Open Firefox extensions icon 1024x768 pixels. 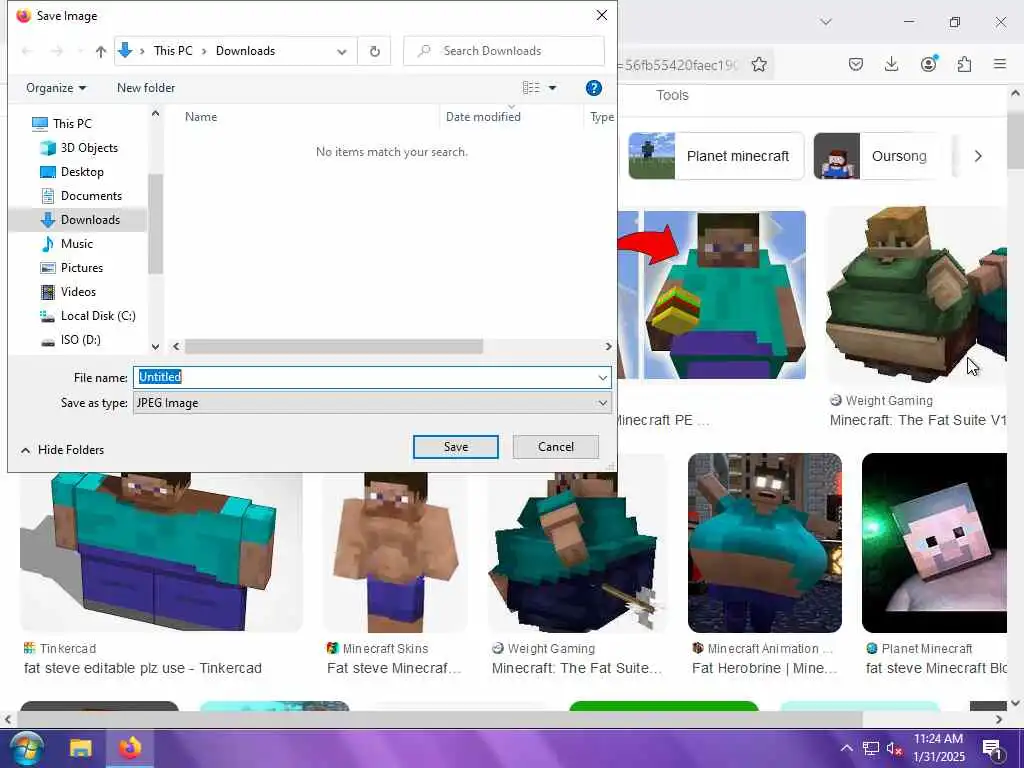(964, 64)
